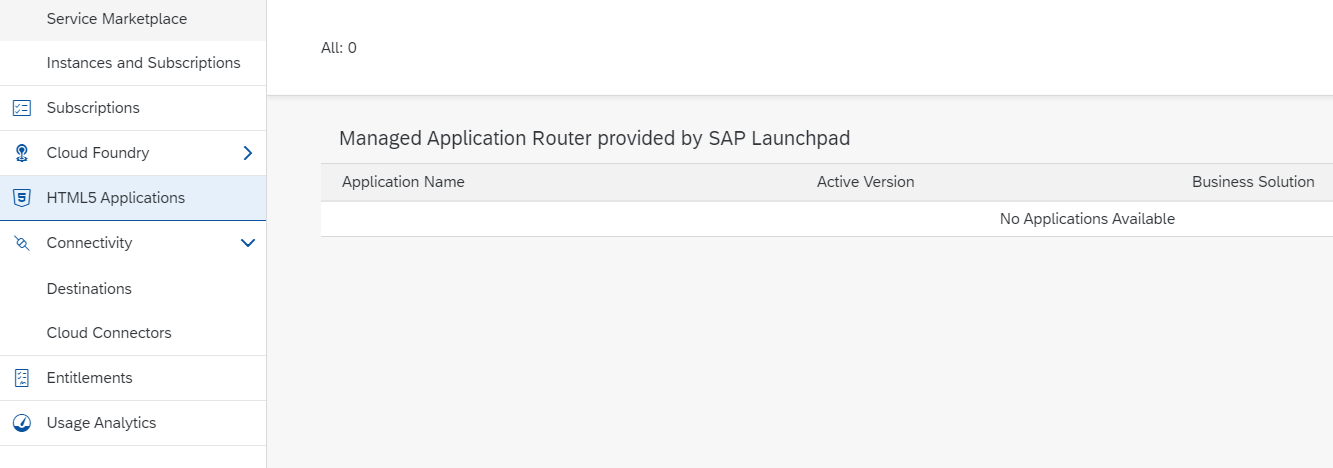Click the Connectivity plug icon
This screenshot has width=1333, height=468.
[x=21, y=243]
